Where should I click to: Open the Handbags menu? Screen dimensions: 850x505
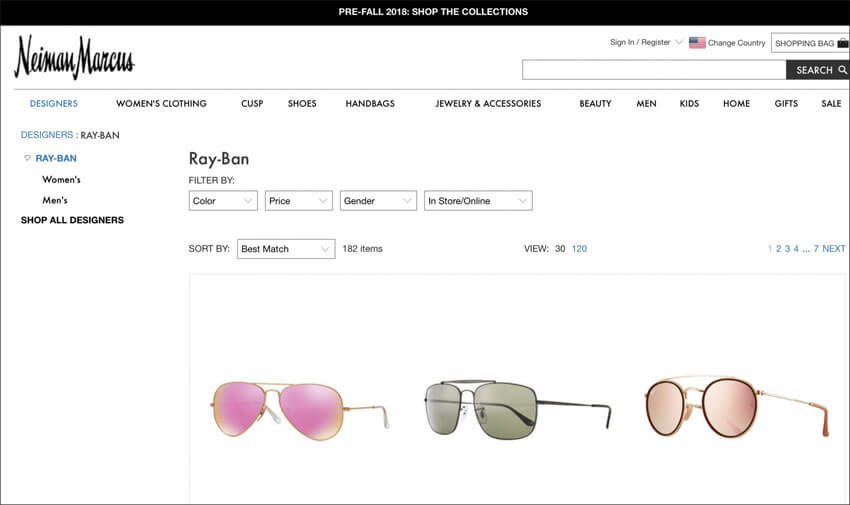370,103
